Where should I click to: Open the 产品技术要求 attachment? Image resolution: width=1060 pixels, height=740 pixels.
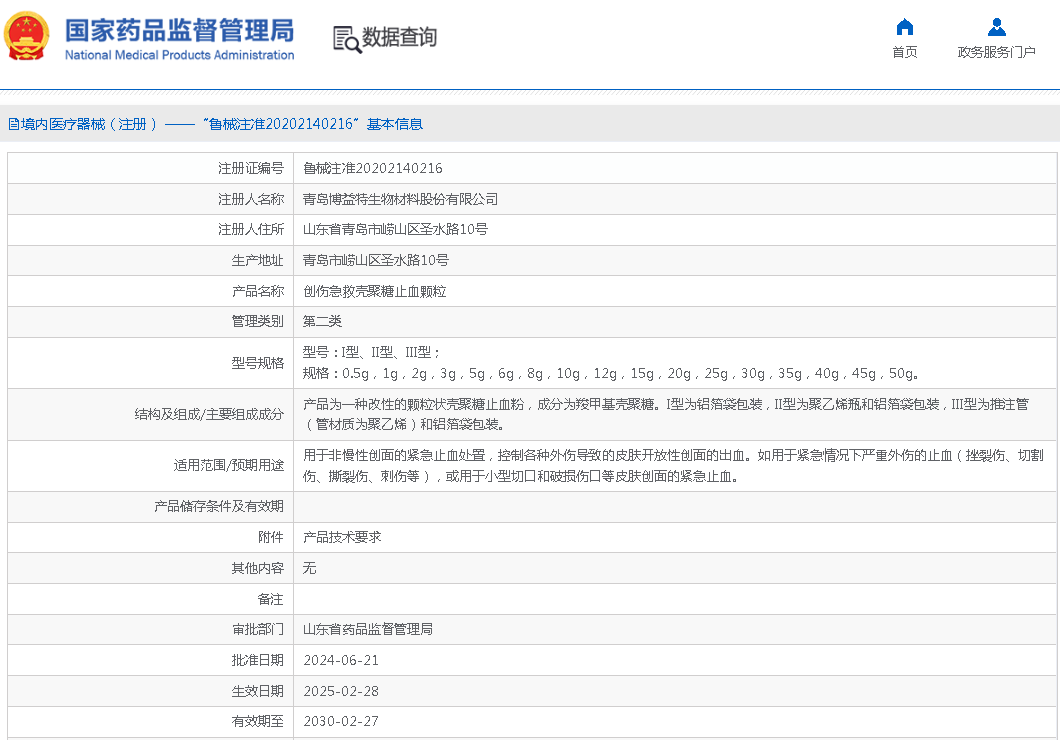(x=342, y=537)
